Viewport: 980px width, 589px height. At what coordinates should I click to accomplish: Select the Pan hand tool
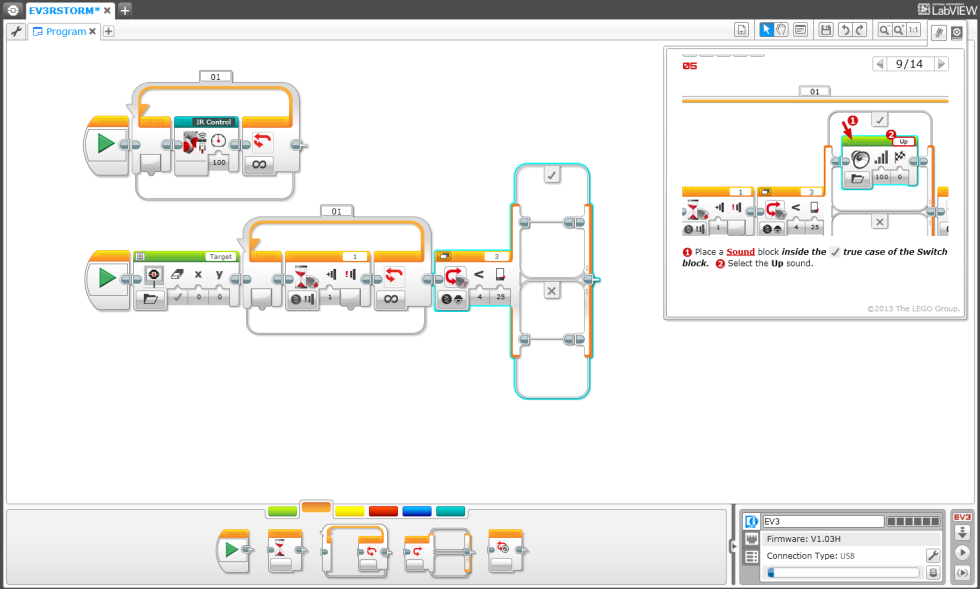tap(781, 30)
